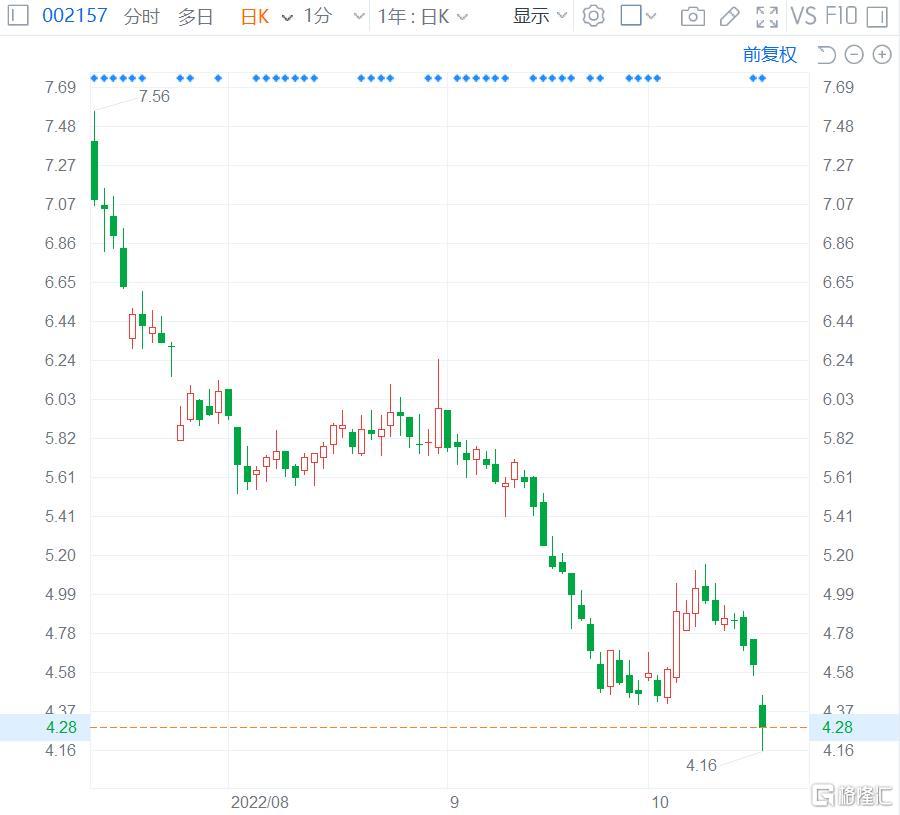Take a chart screenshot with camera icon
Image resolution: width=900 pixels, height=815 pixels.
point(693,17)
